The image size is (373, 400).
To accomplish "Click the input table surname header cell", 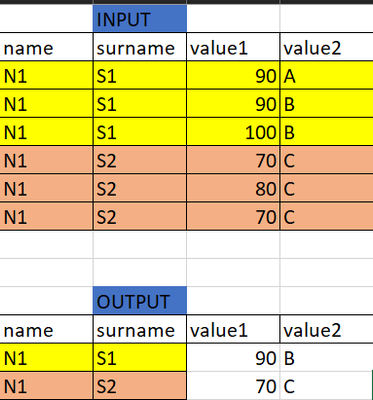I will [x=140, y=47].
